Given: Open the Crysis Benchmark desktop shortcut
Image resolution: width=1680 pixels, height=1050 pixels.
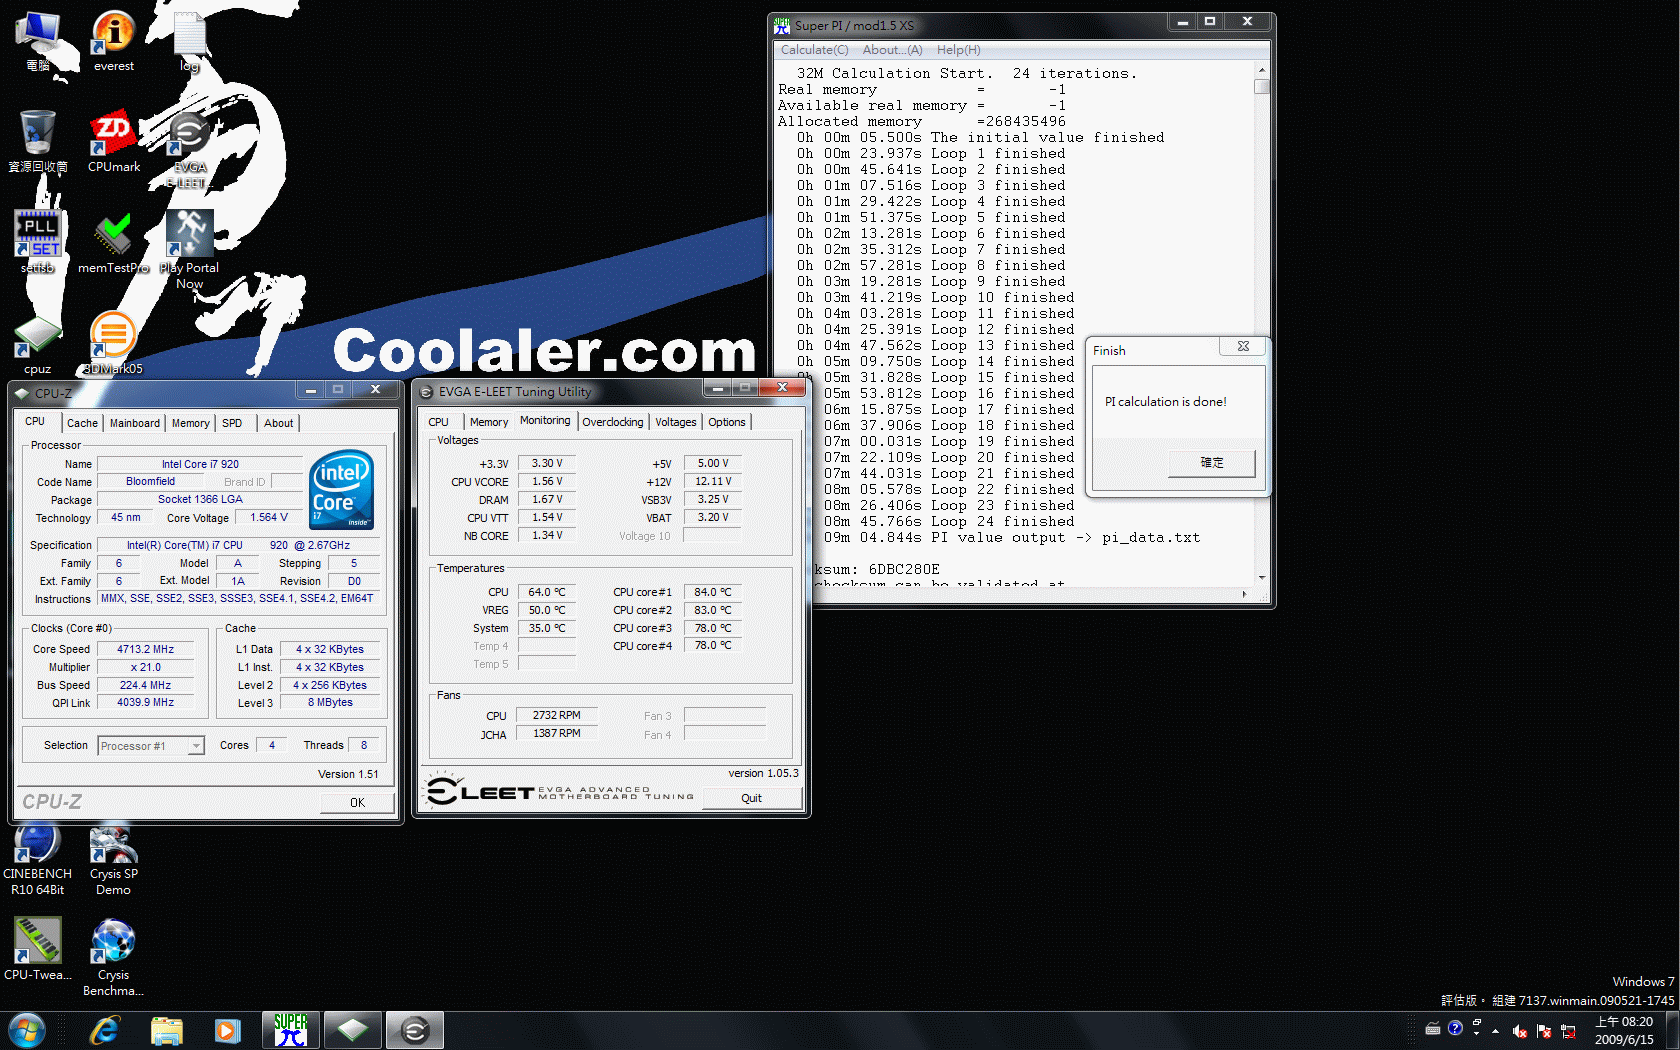Looking at the screenshot, I should pos(113,957).
